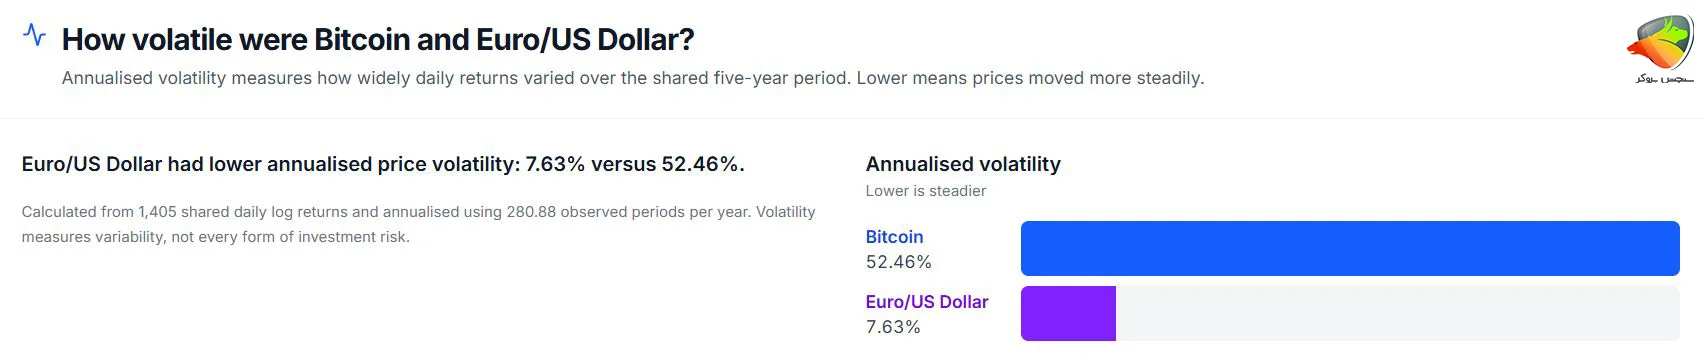The width and height of the screenshot is (1704, 363).
Task: Click the Arabic broker name under the logo
Action: tap(1664, 78)
